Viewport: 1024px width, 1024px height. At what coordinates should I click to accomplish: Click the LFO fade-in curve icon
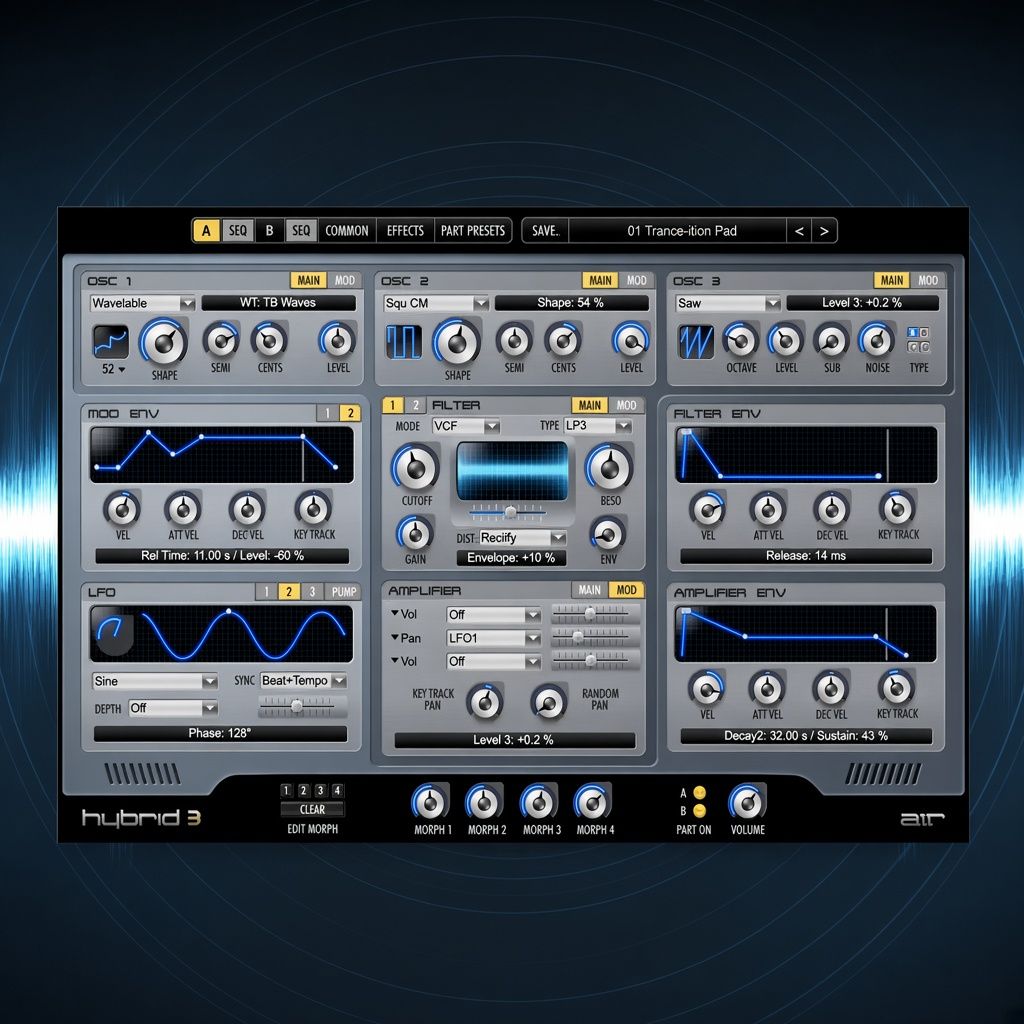pyautogui.click(x=112, y=631)
